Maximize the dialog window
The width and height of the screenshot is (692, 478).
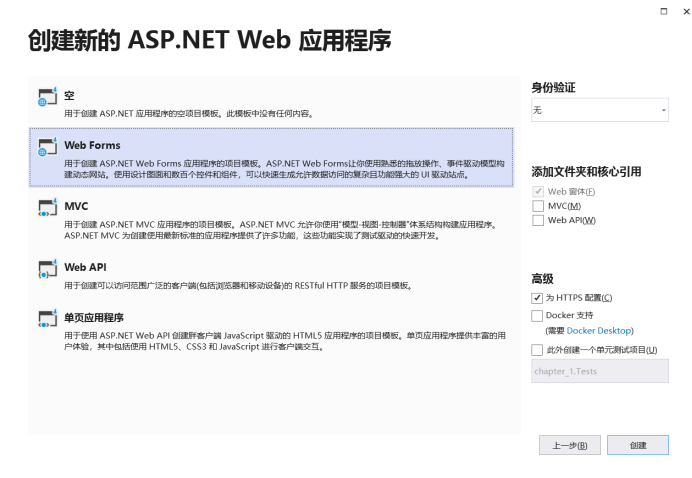click(x=663, y=11)
